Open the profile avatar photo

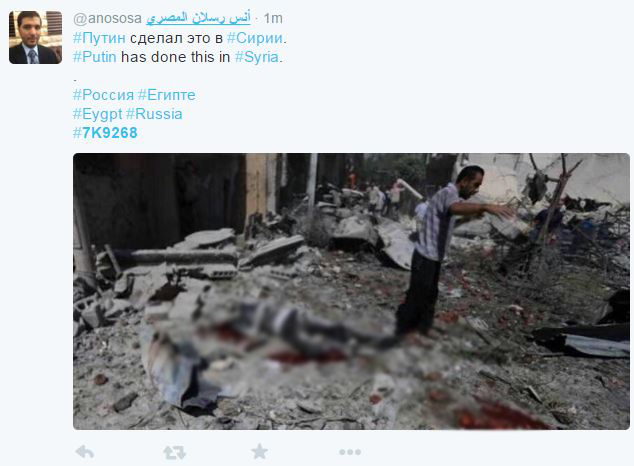tap(36, 38)
